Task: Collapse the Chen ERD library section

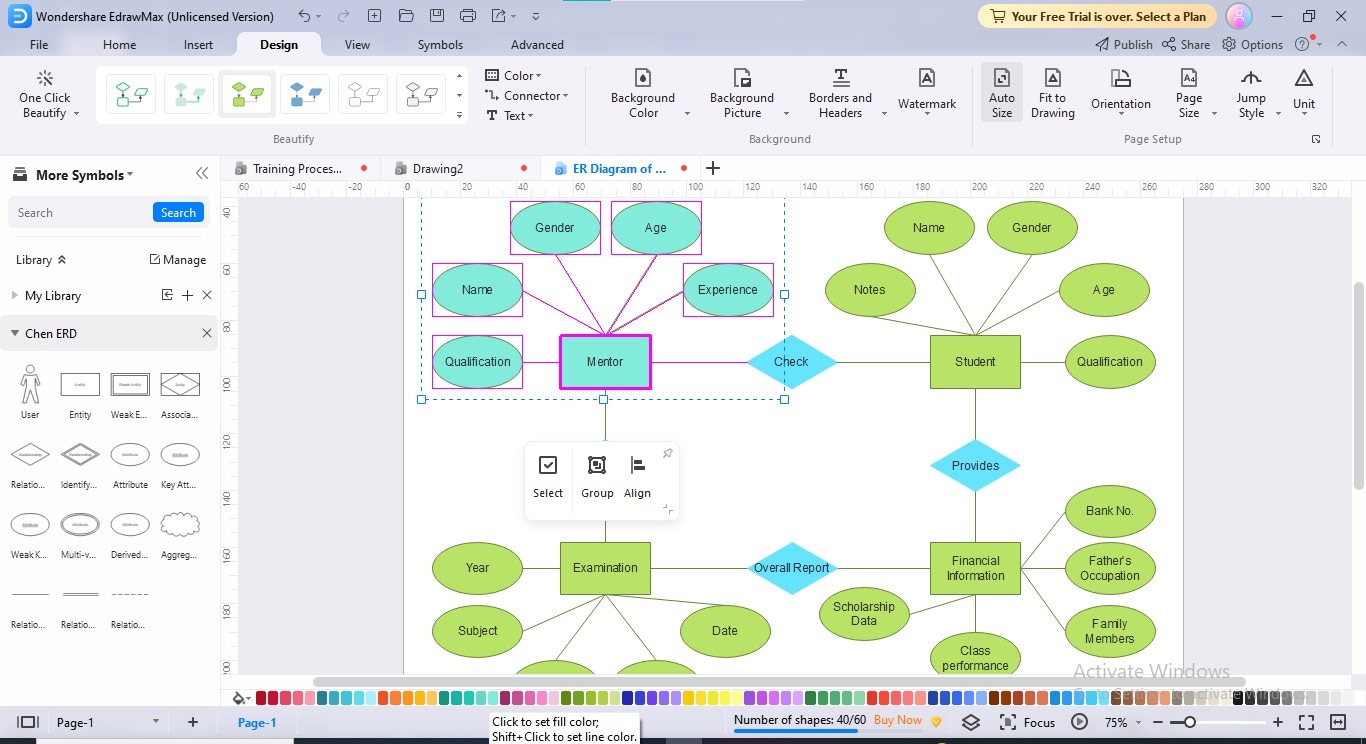Action: click(x=15, y=333)
